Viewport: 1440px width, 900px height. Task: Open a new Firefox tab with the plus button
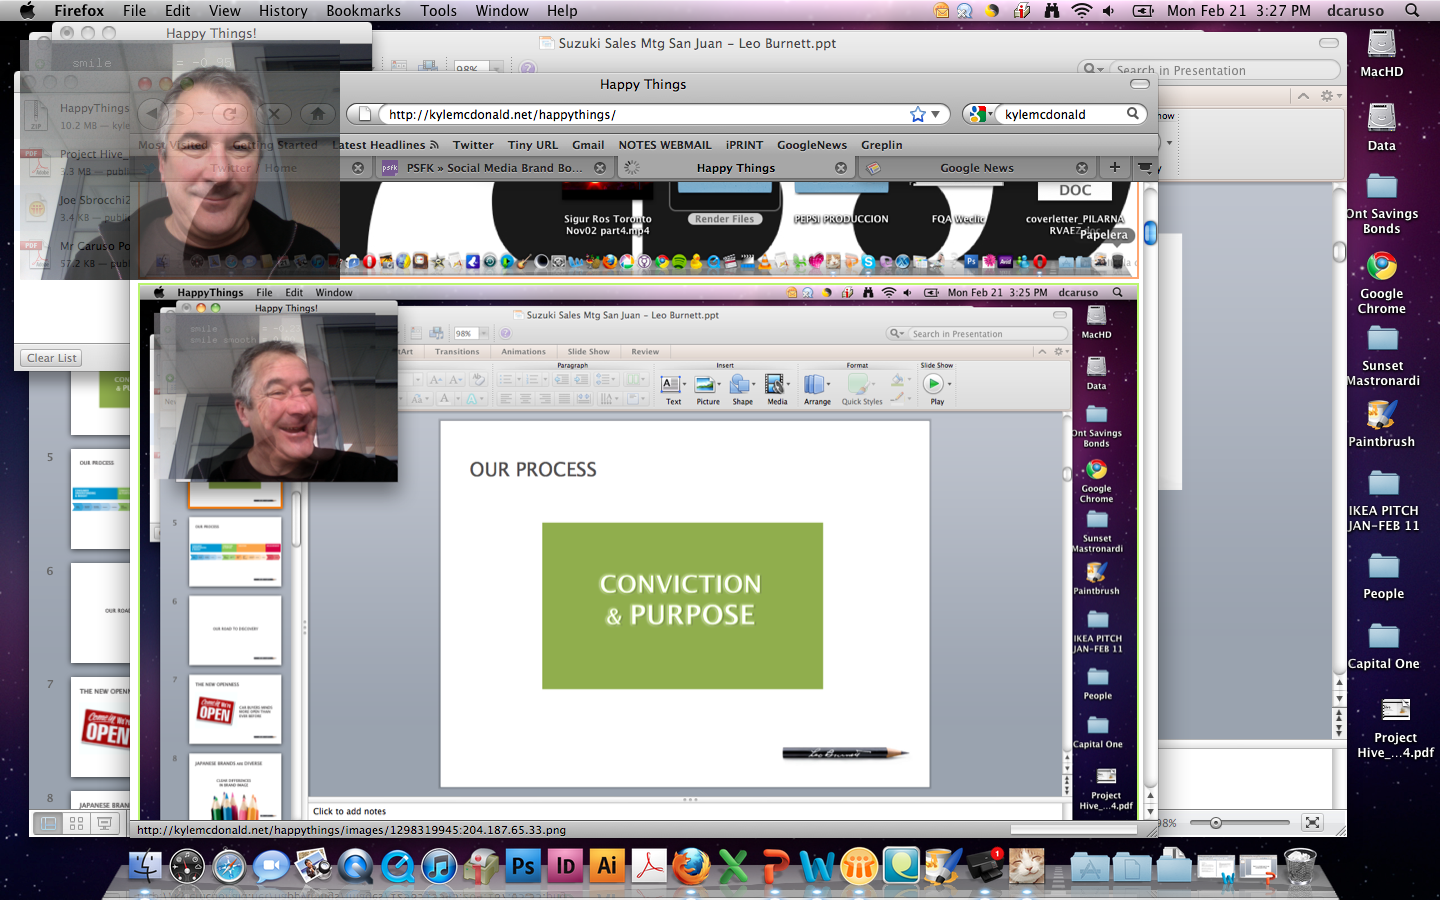coord(1114,167)
